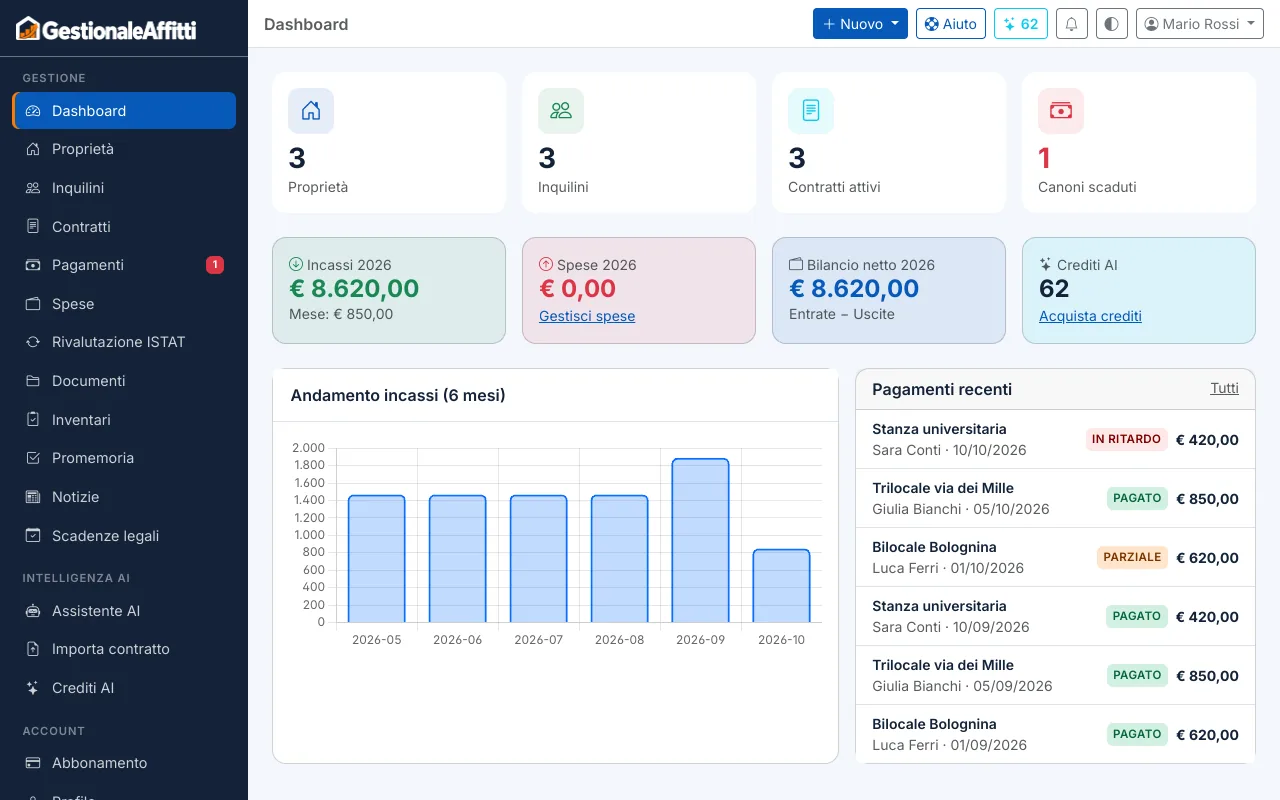Click the AI credits 62 button
The image size is (1280, 800).
pyautogui.click(x=1021, y=24)
